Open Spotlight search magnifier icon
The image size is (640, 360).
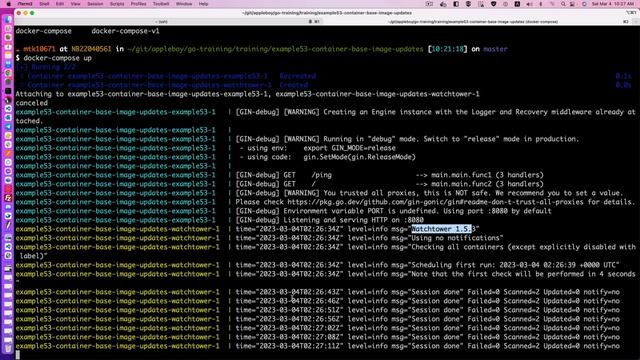coord(563,4)
